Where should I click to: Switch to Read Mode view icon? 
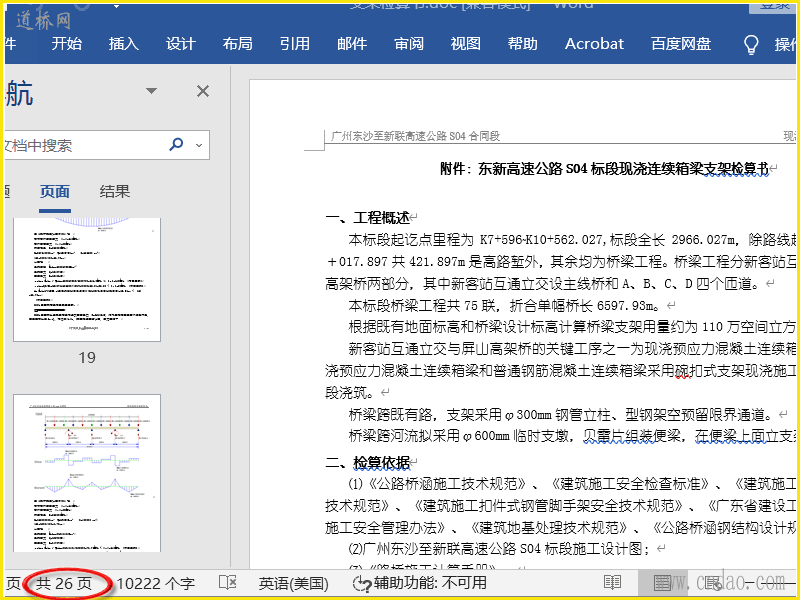point(611,583)
